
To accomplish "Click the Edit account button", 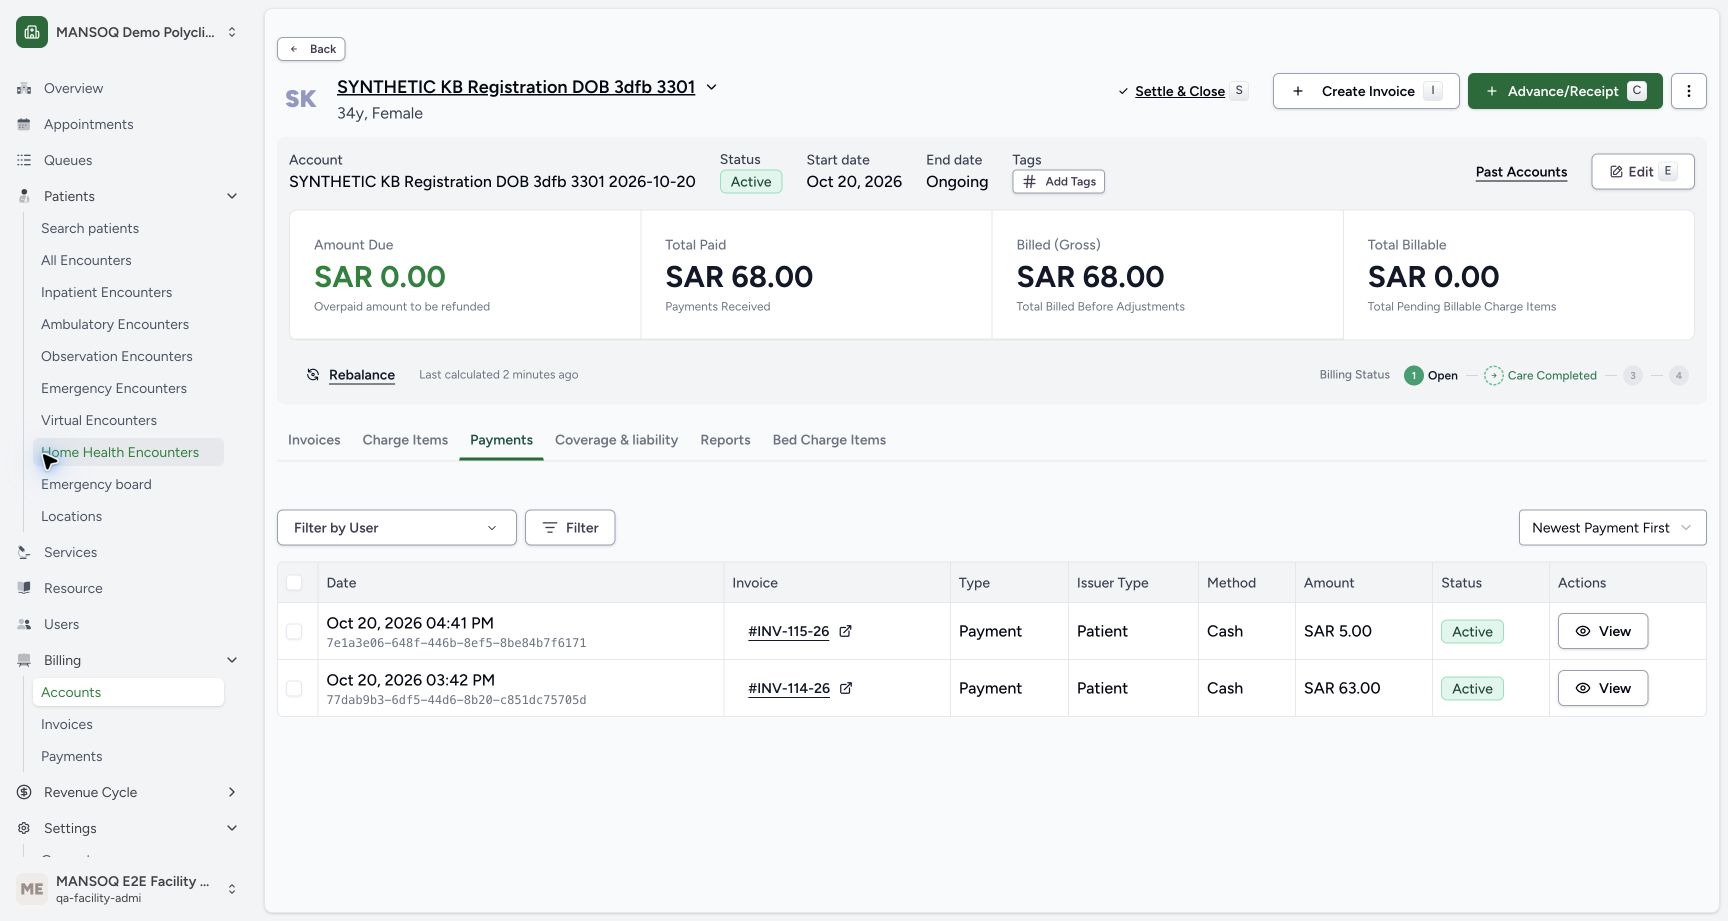I will pyautogui.click(x=1643, y=172).
